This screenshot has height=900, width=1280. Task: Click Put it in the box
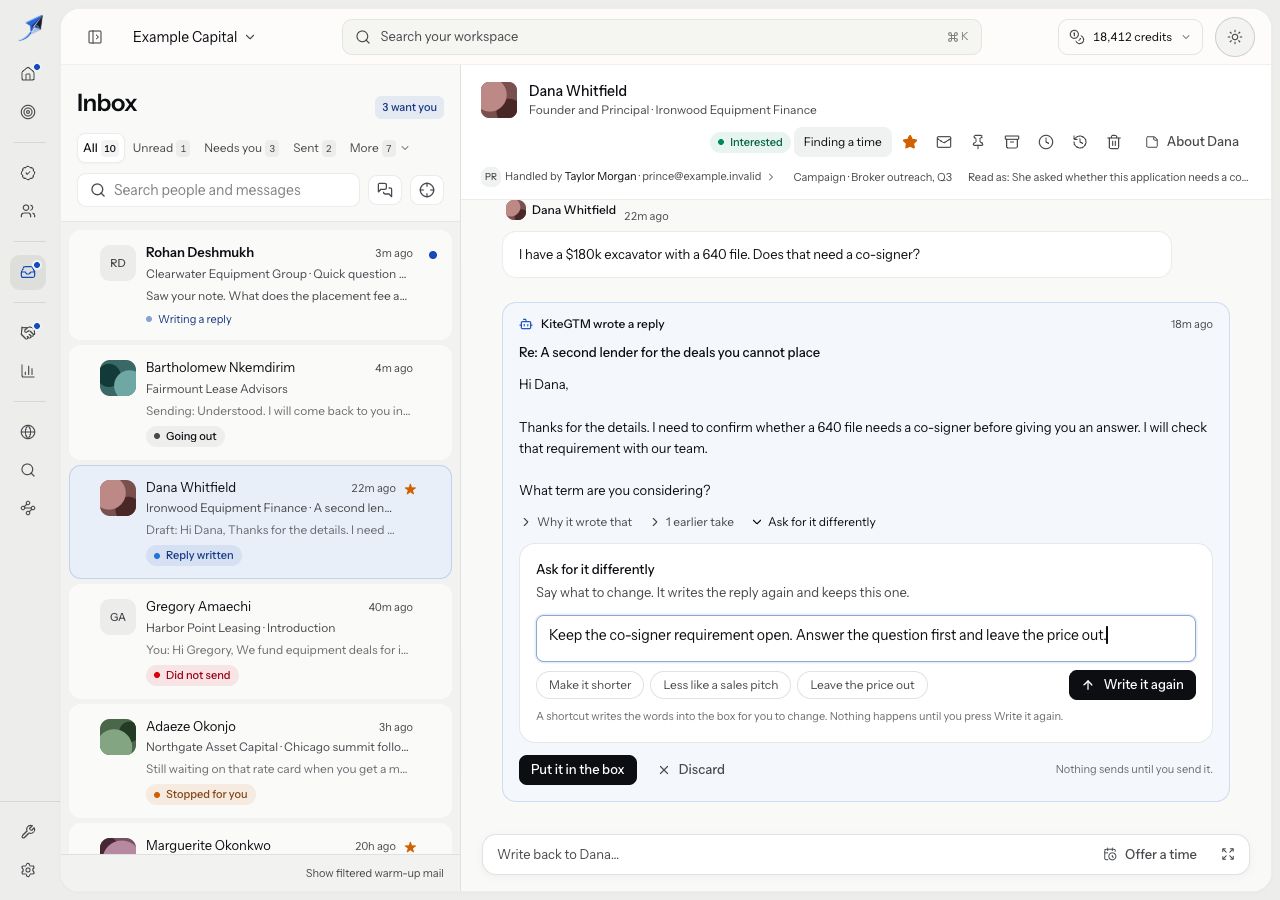click(x=577, y=769)
